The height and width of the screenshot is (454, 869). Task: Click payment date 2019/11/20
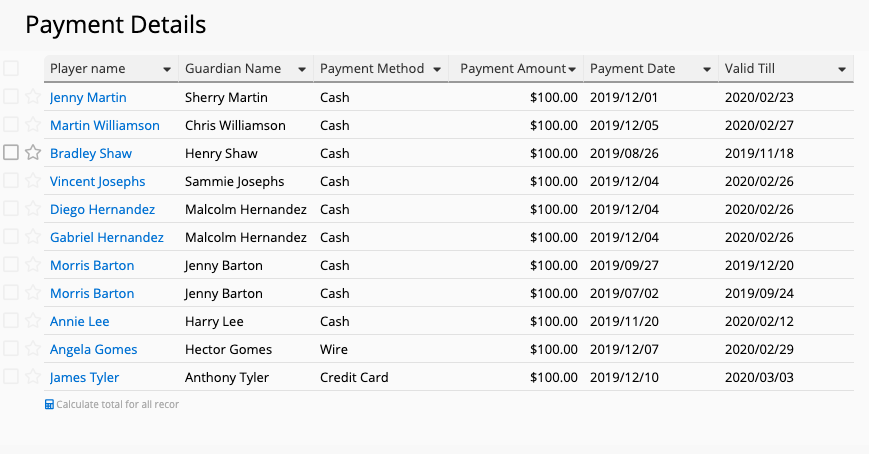point(624,322)
